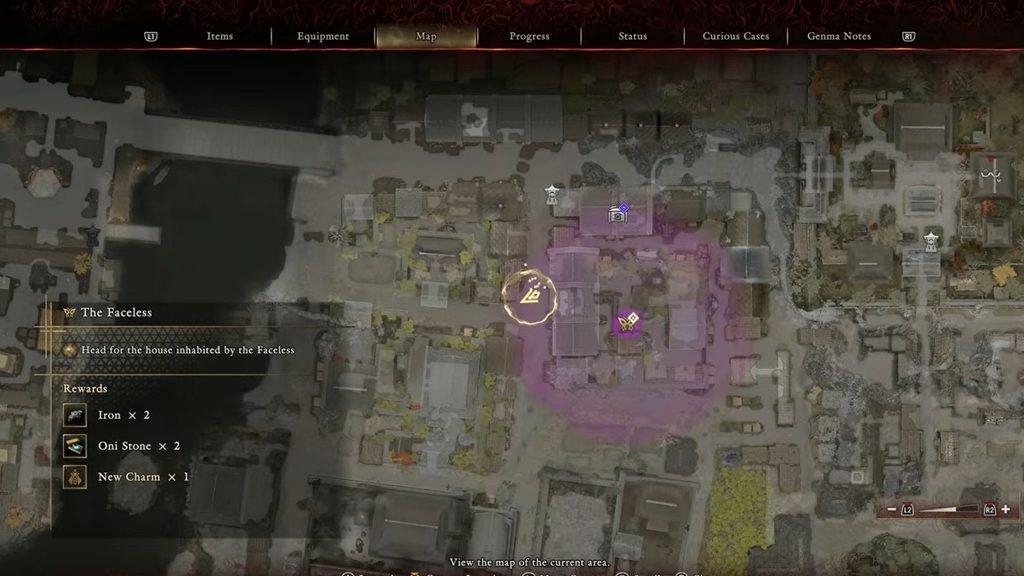The width and height of the screenshot is (1024, 576).
Task: Zoom out with the minus icon
Action: (x=891, y=509)
